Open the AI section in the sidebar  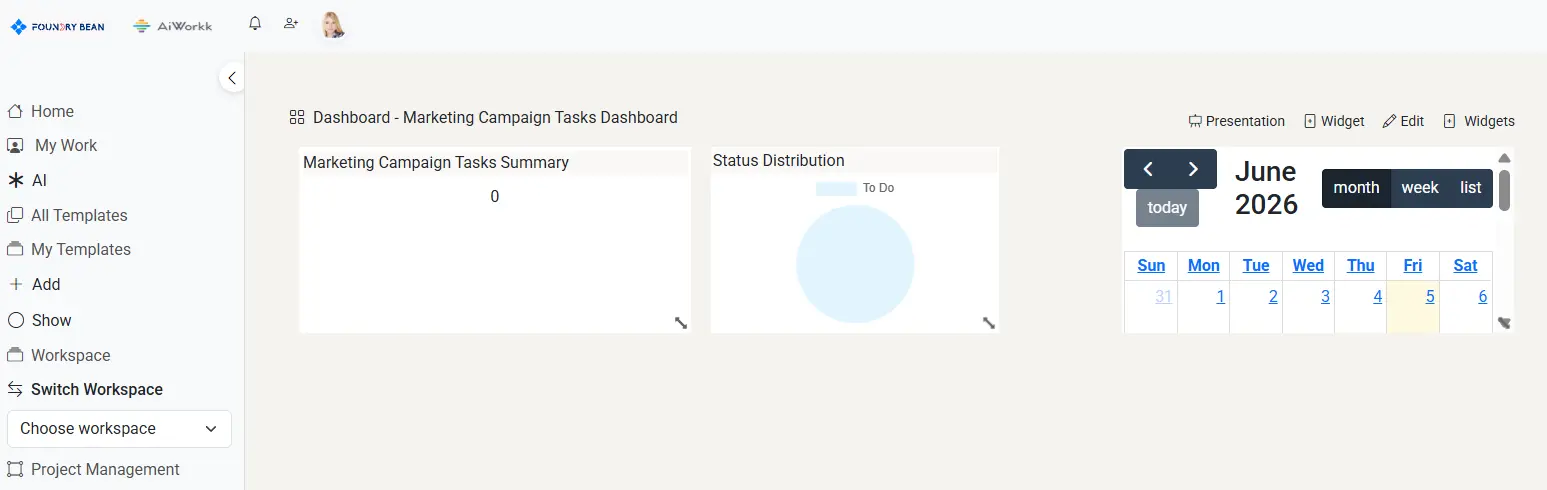27,180
